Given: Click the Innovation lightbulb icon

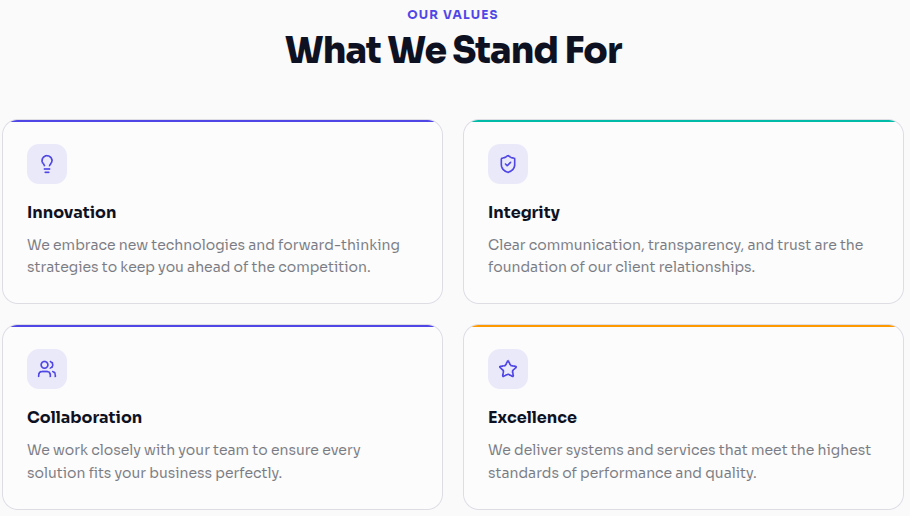Looking at the screenshot, I should click(x=47, y=164).
